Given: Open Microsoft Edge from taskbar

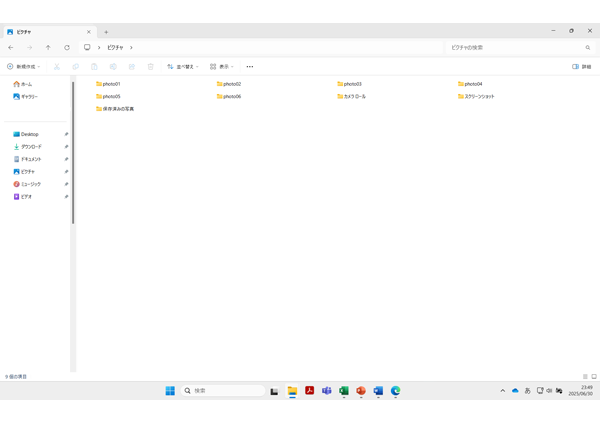Looking at the screenshot, I should pyautogui.click(x=396, y=391).
